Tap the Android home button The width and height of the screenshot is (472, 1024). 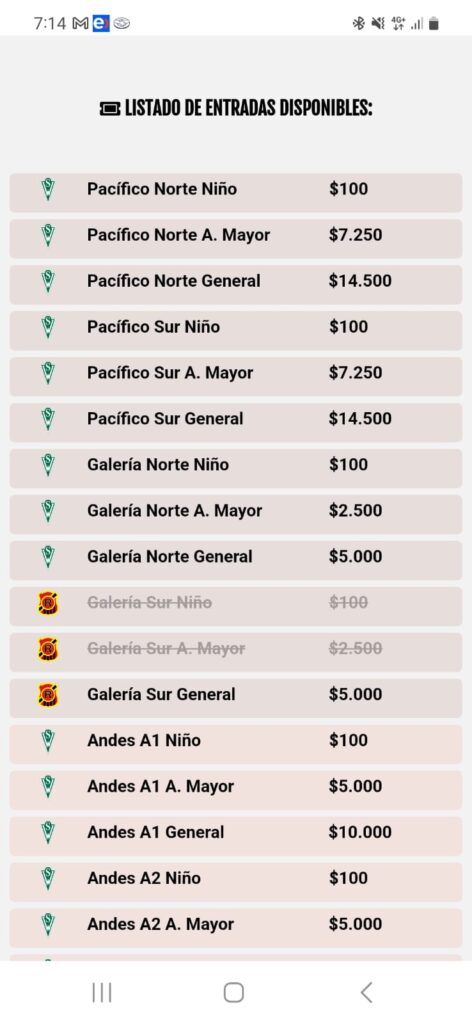234,993
